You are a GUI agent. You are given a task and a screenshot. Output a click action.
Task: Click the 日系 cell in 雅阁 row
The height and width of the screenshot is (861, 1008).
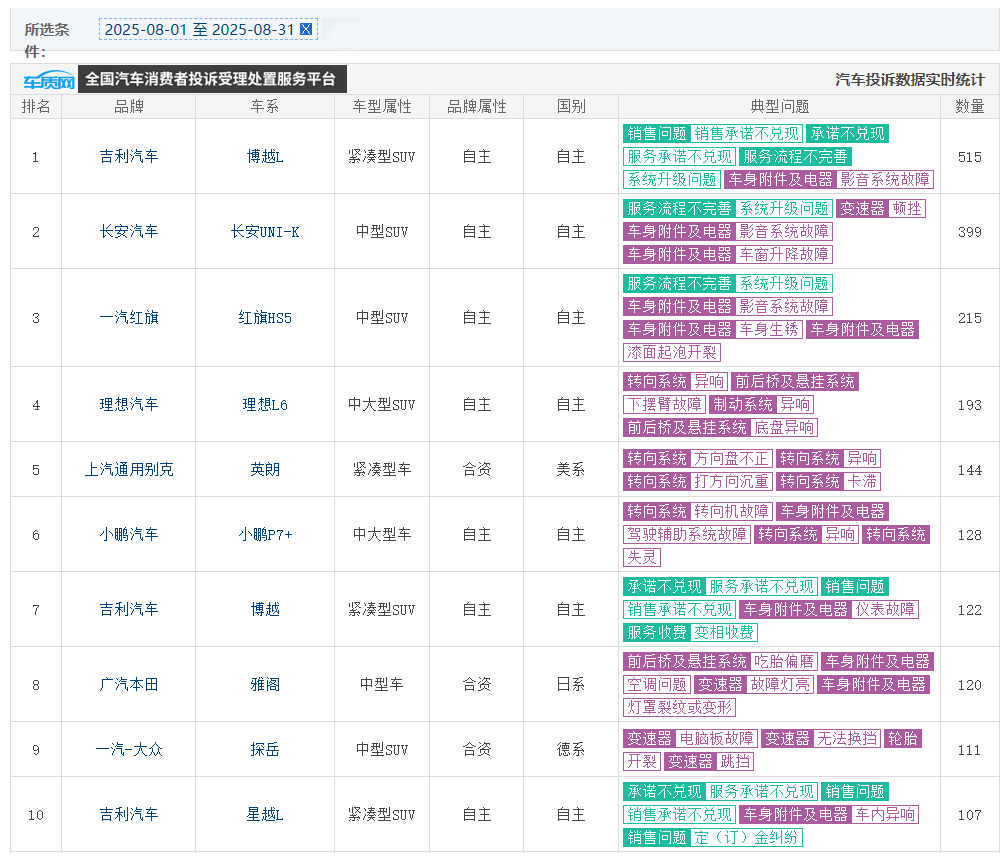(571, 684)
